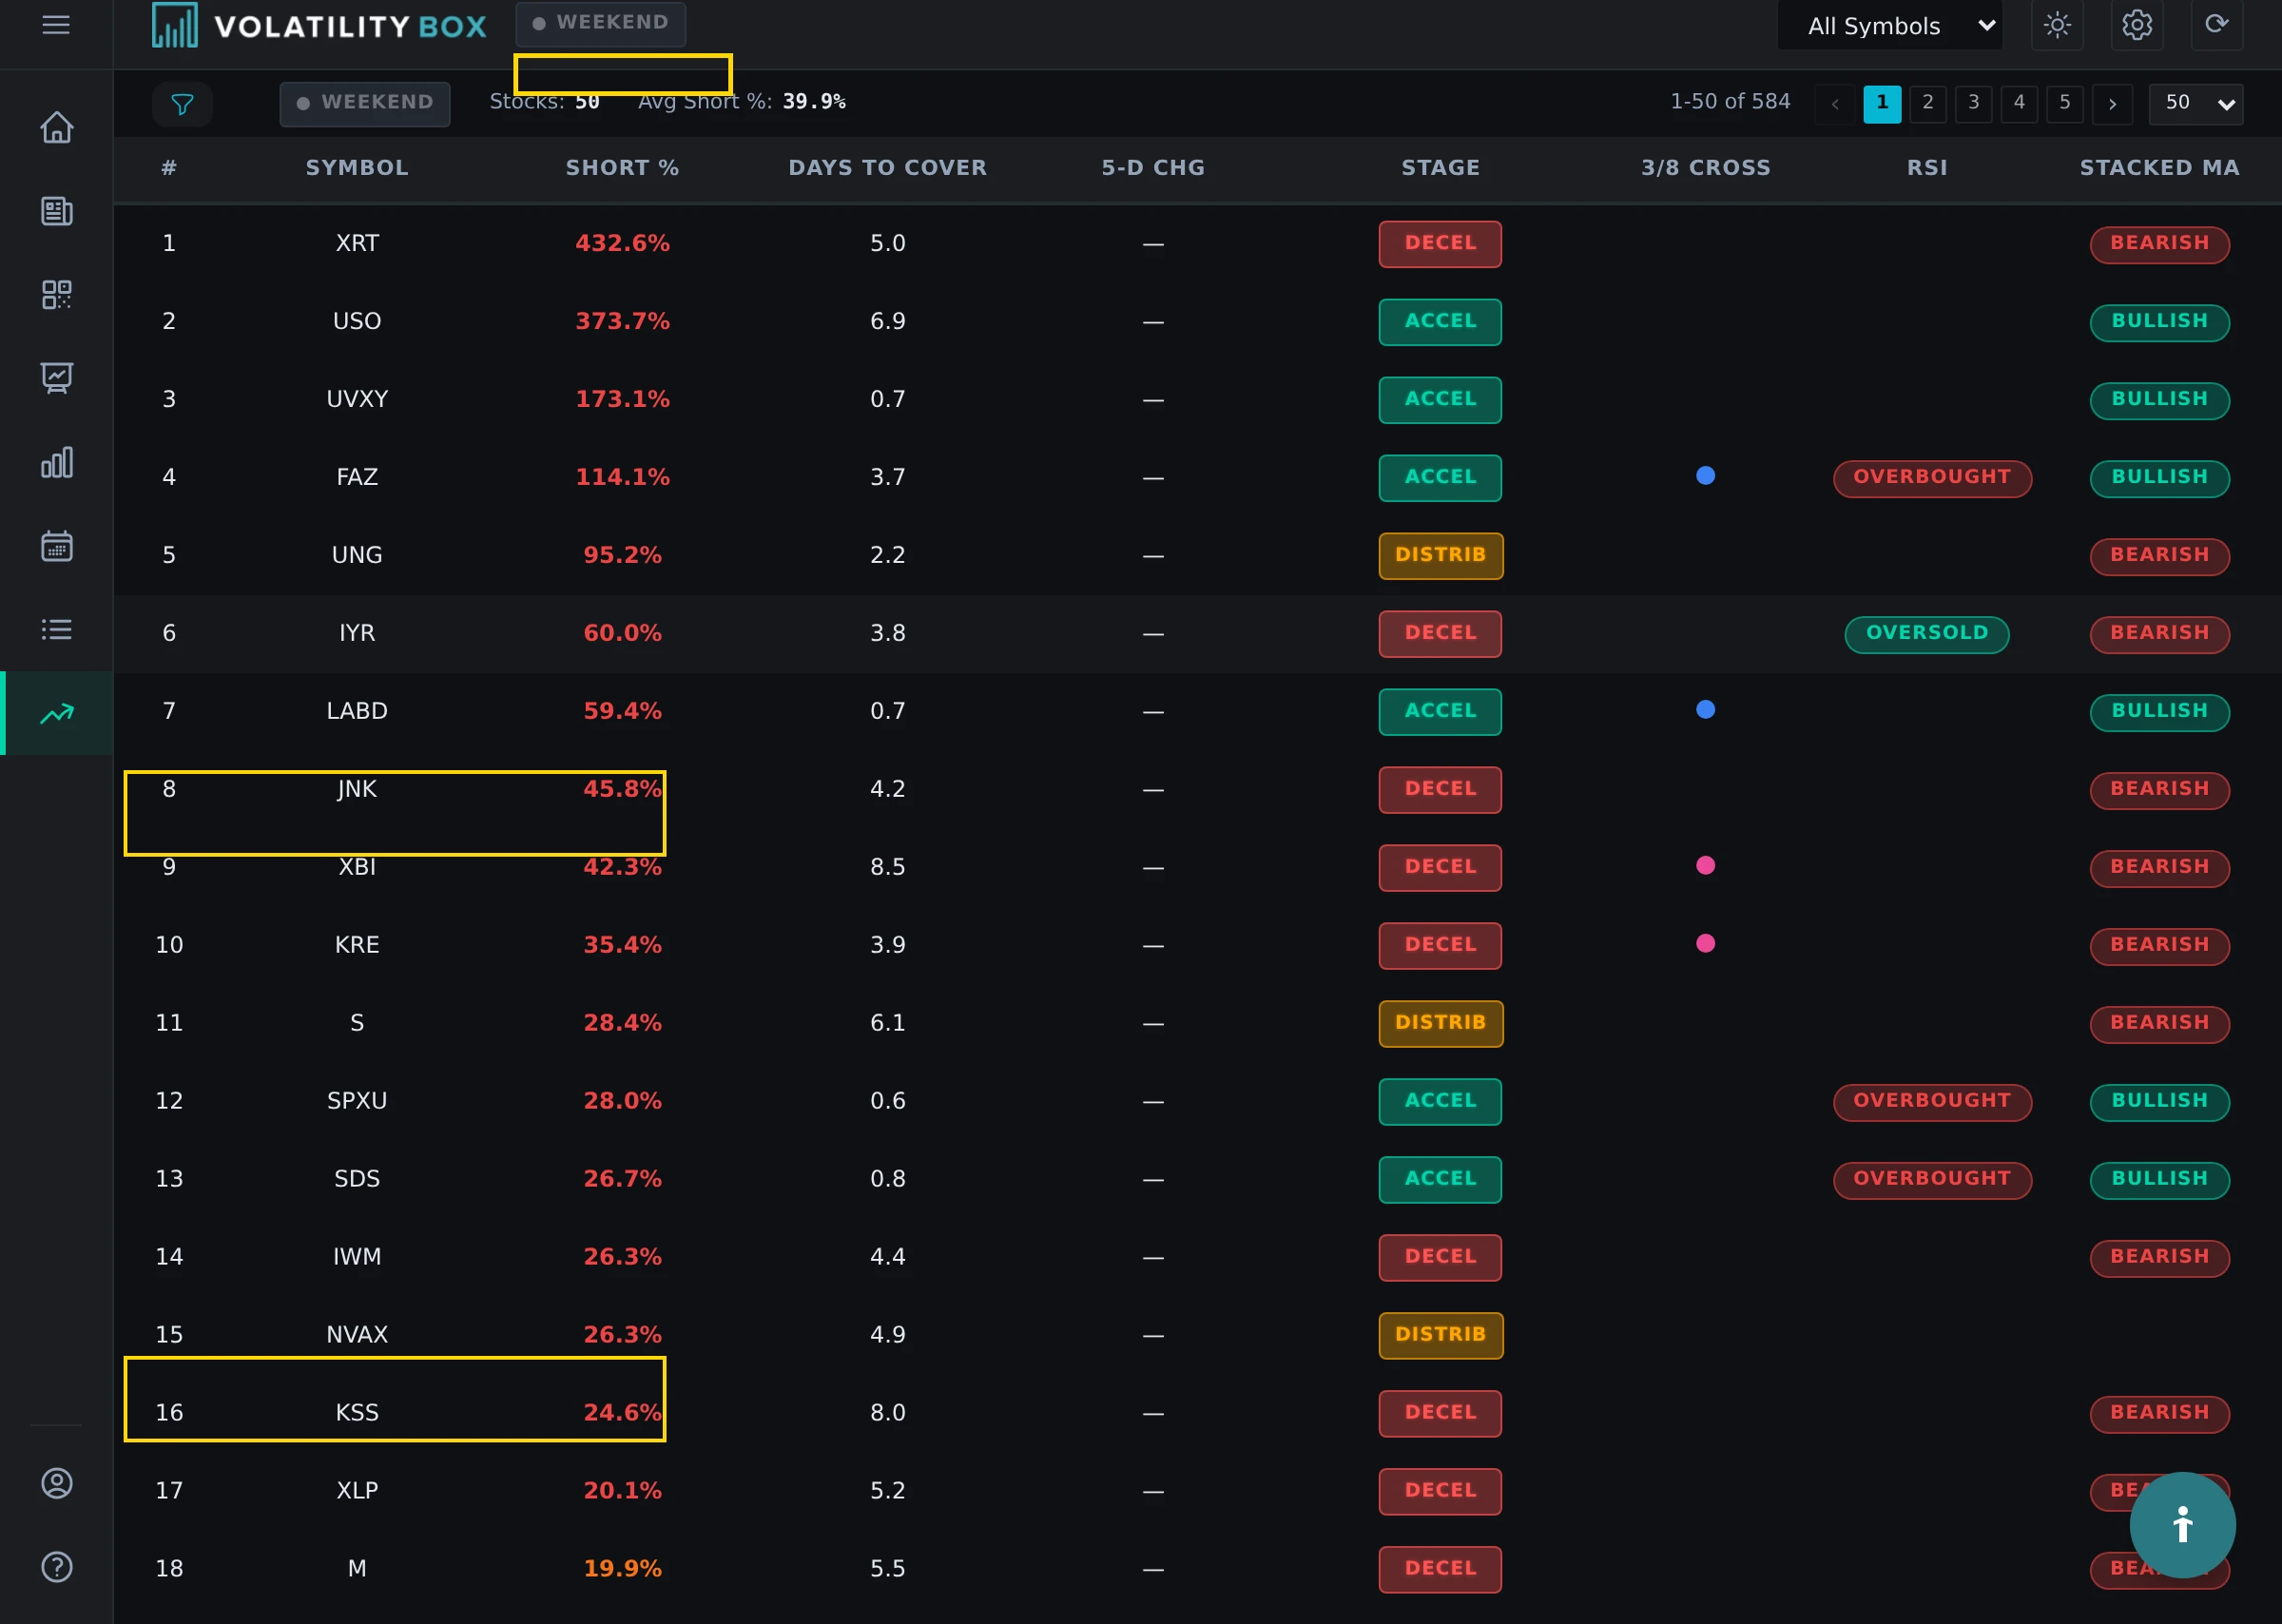Click the blue 3/8 cross dot for FAZ

1706,476
